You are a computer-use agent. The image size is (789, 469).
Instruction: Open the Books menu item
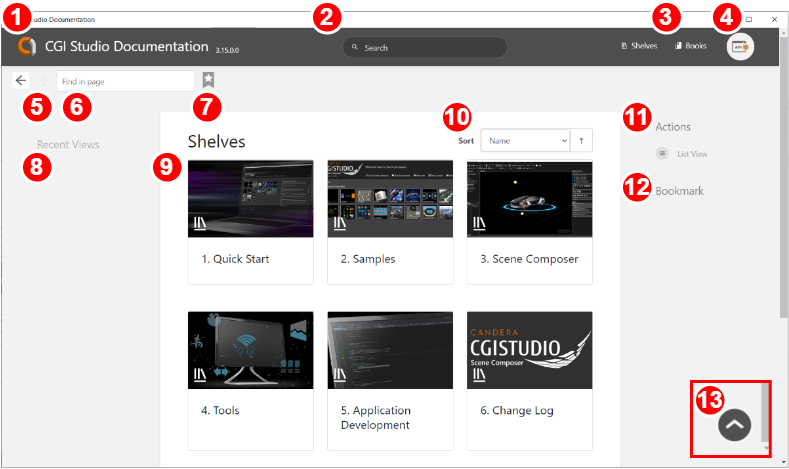tap(690, 46)
